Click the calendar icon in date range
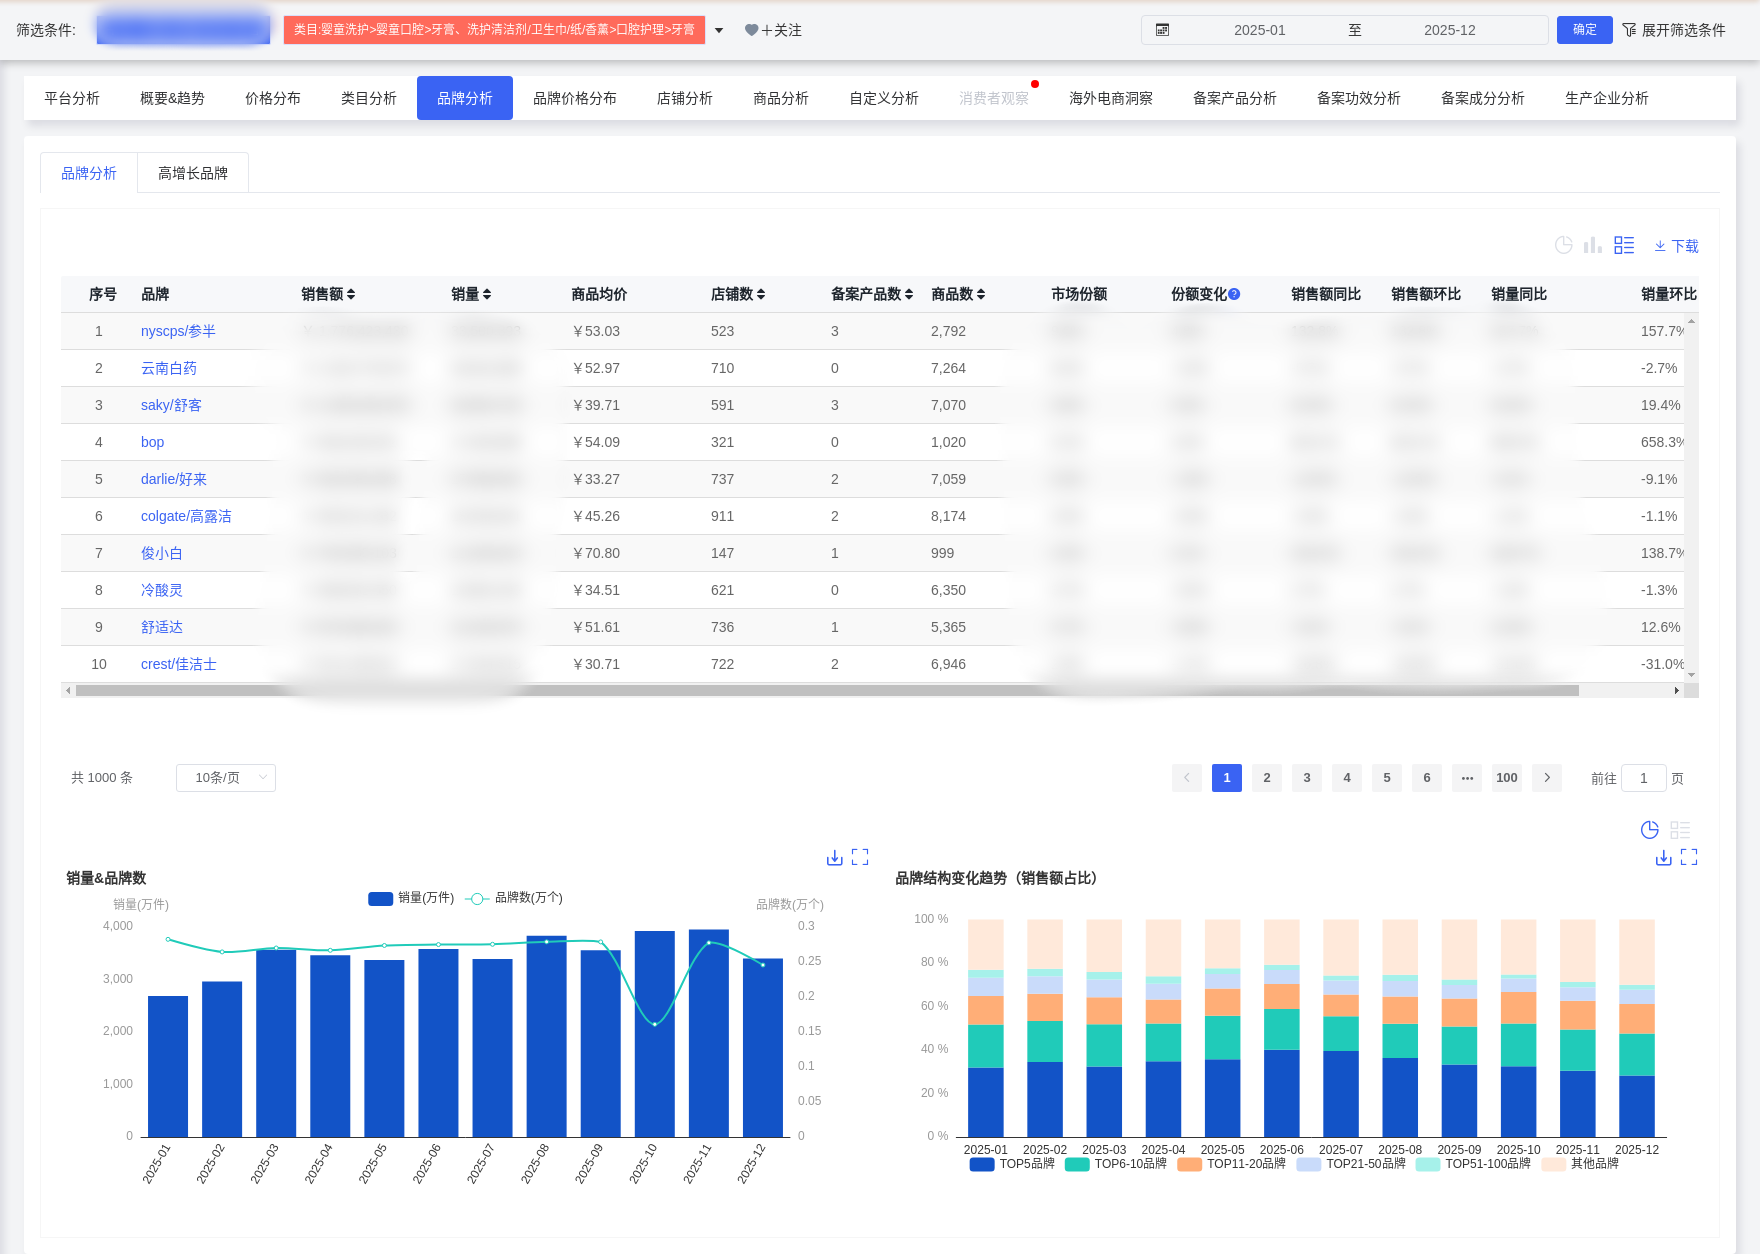This screenshot has width=1760, height=1254. [1162, 30]
